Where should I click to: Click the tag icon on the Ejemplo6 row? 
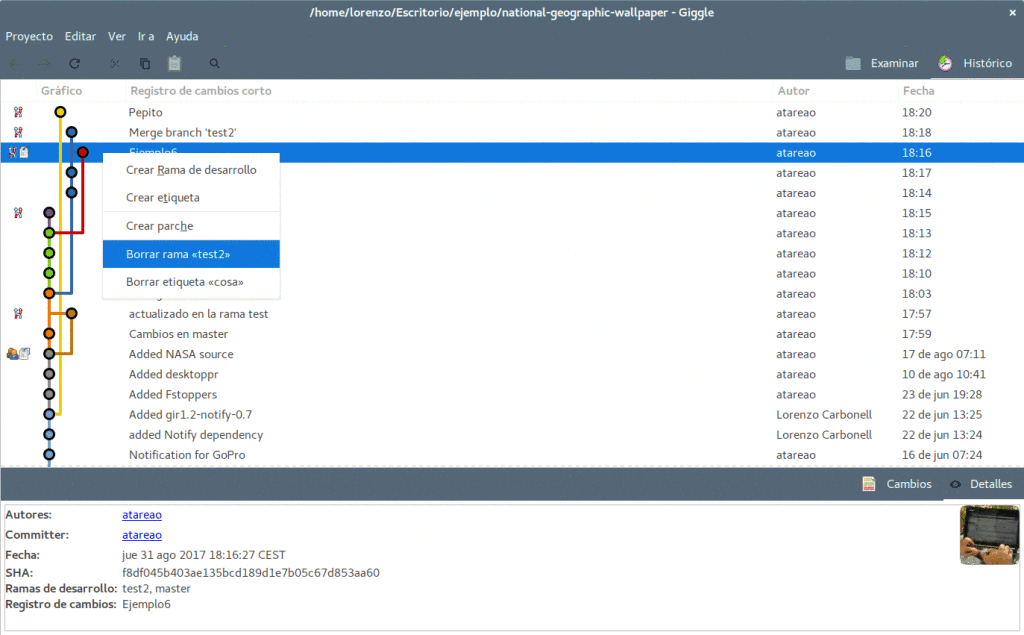24,152
